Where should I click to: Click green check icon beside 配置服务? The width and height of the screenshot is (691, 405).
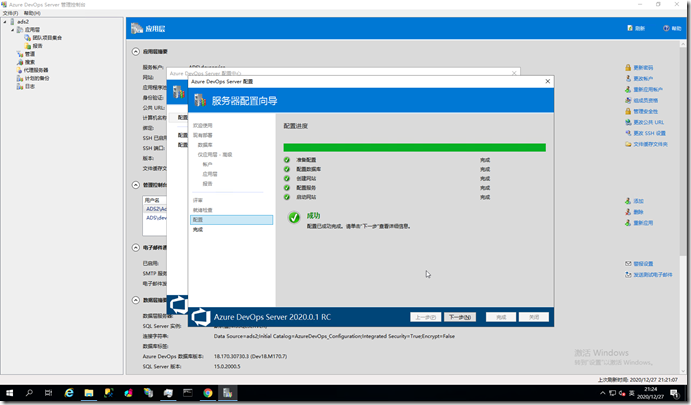[287, 188]
